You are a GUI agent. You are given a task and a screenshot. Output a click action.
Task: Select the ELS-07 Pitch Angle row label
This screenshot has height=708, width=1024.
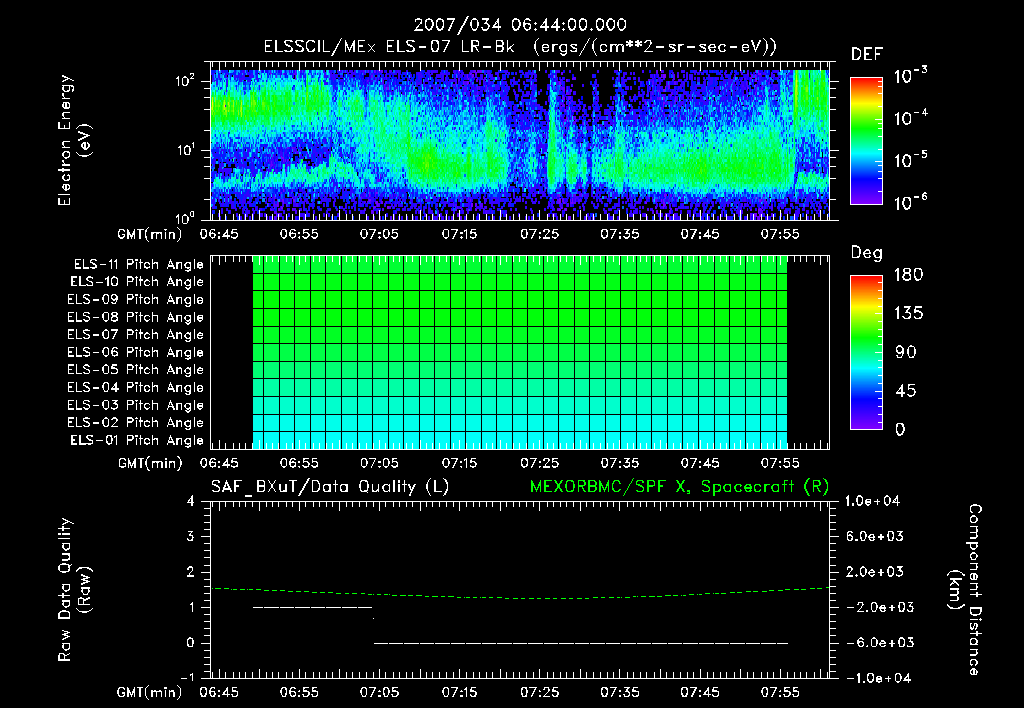[x=135, y=334]
